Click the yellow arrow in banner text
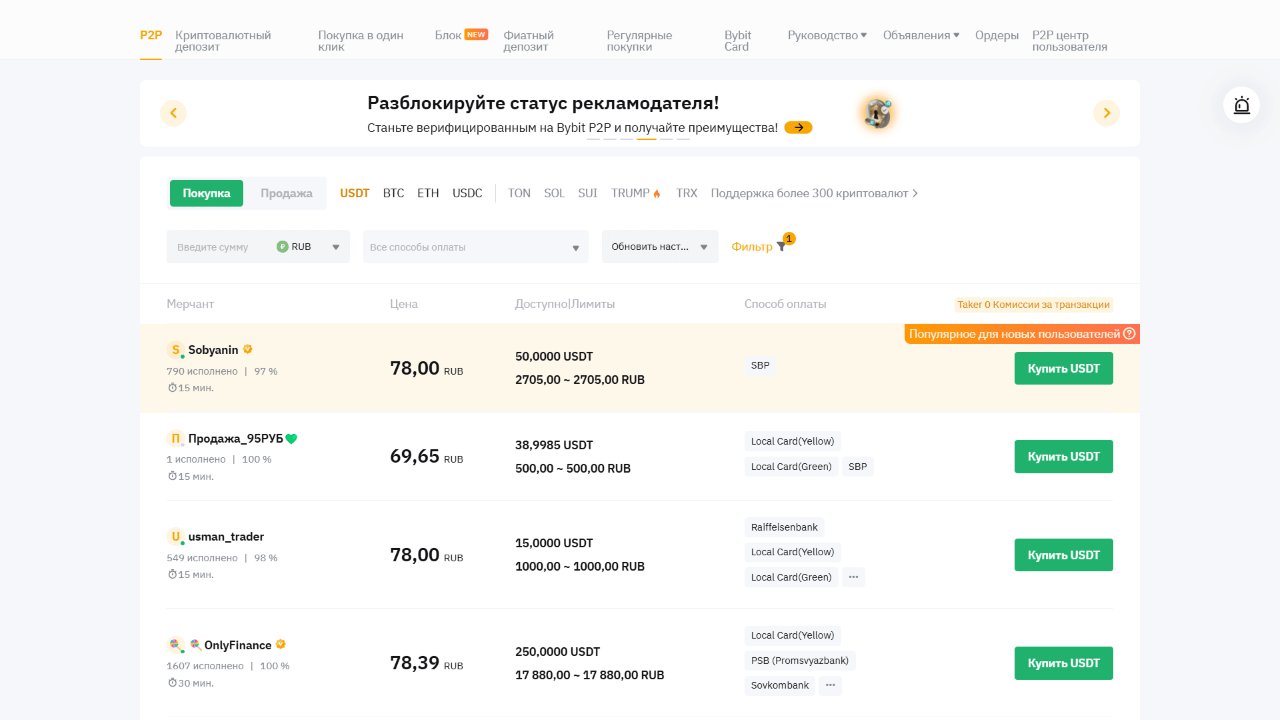Viewport: 1280px width, 720px height. pyautogui.click(x=798, y=128)
